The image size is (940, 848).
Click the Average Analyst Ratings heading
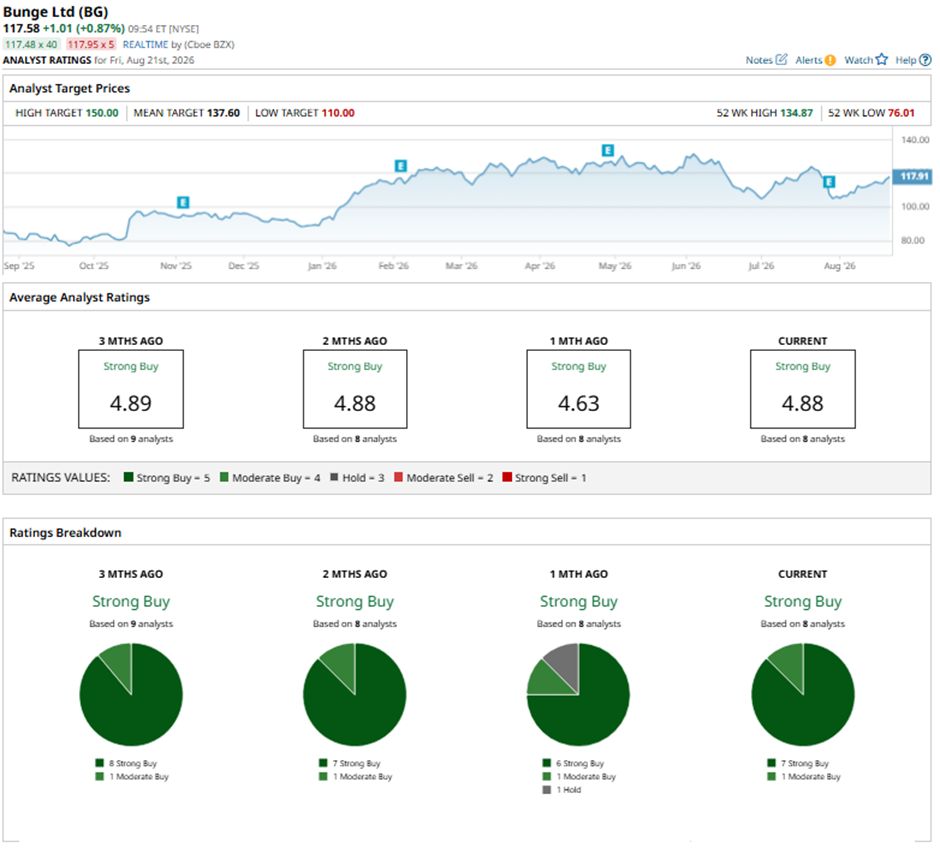[x=80, y=297]
